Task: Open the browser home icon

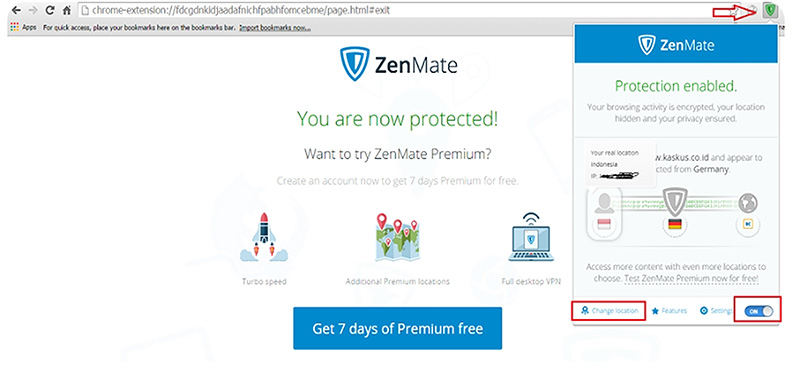Action: (x=66, y=10)
